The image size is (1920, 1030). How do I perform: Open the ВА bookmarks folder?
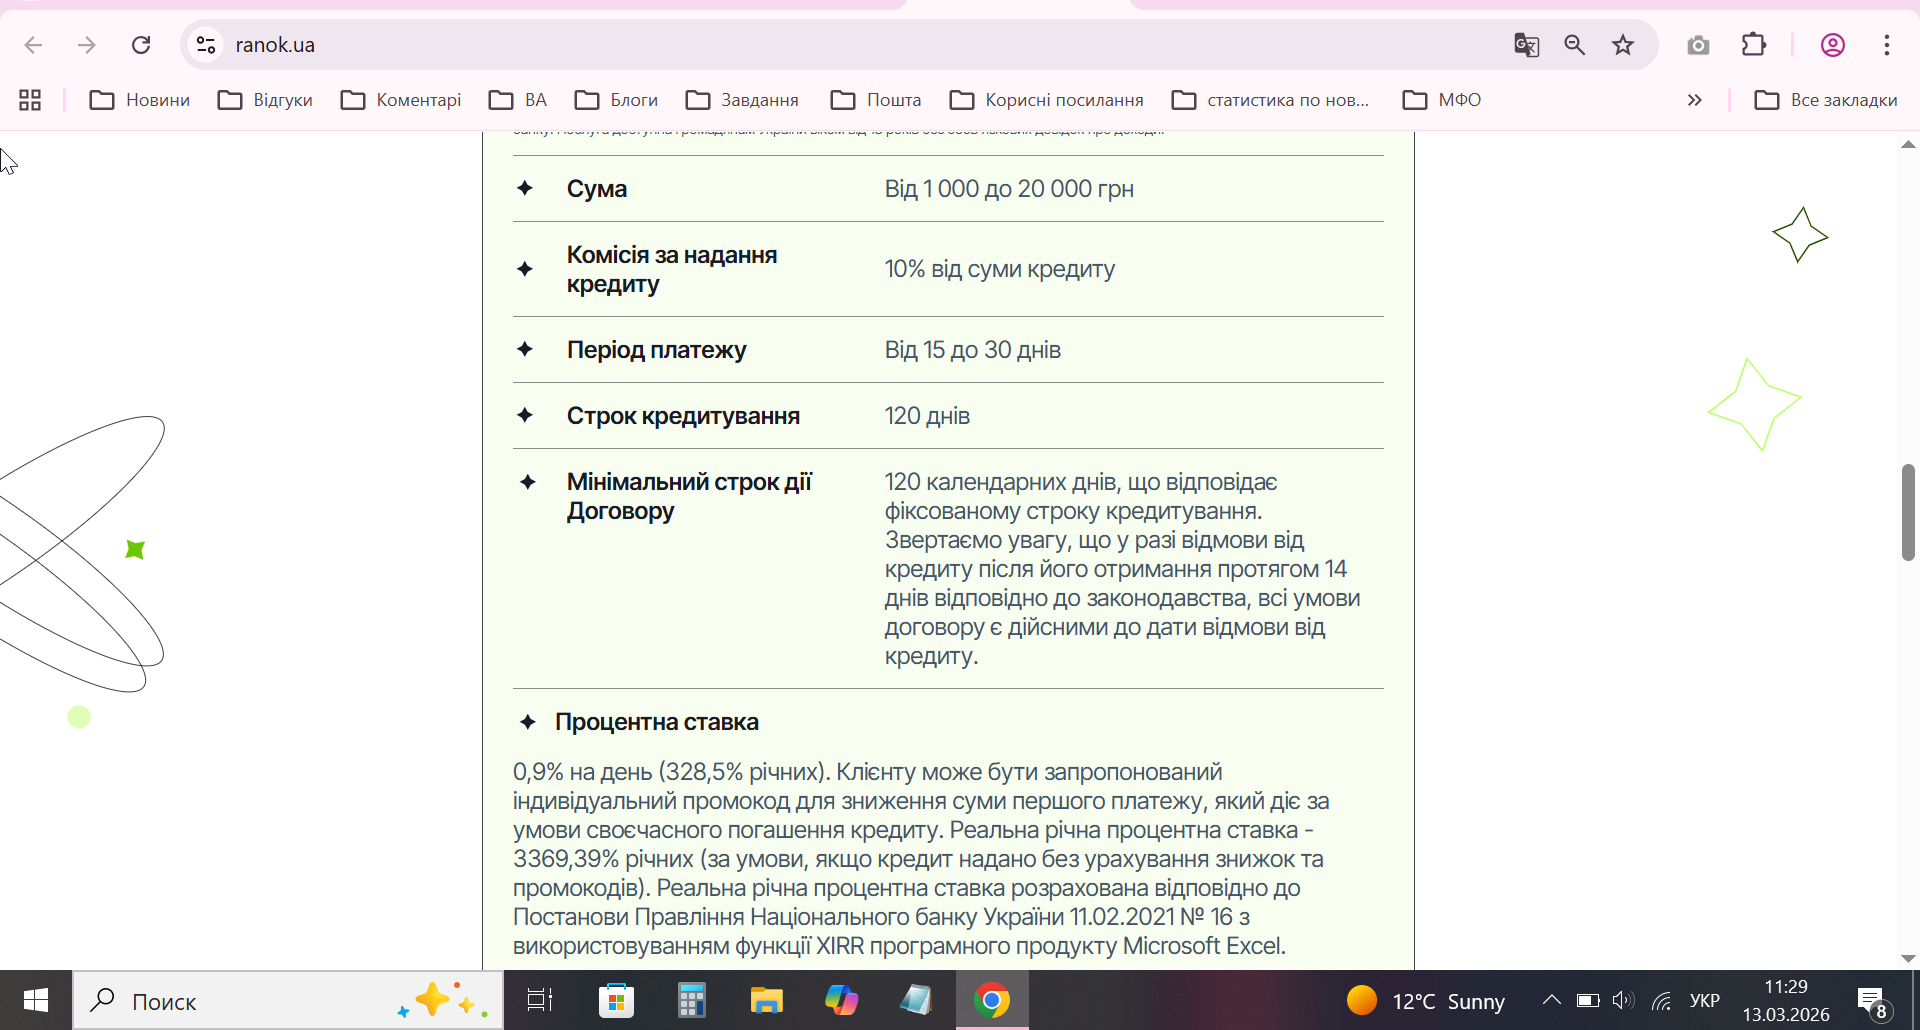point(518,100)
